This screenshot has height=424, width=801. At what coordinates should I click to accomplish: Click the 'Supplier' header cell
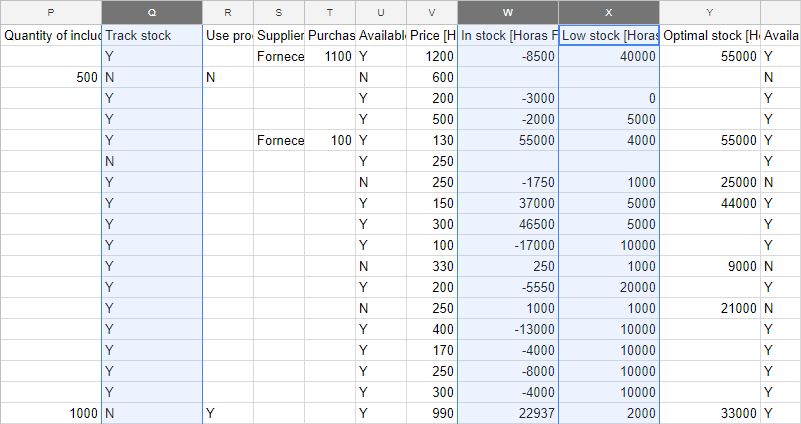[x=279, y=36]
